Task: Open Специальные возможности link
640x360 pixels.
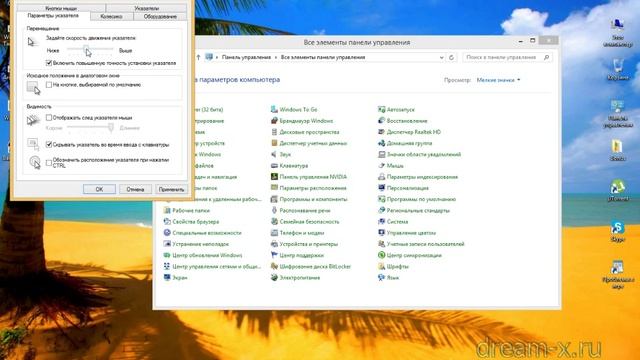Action: [x=207, y=233]
